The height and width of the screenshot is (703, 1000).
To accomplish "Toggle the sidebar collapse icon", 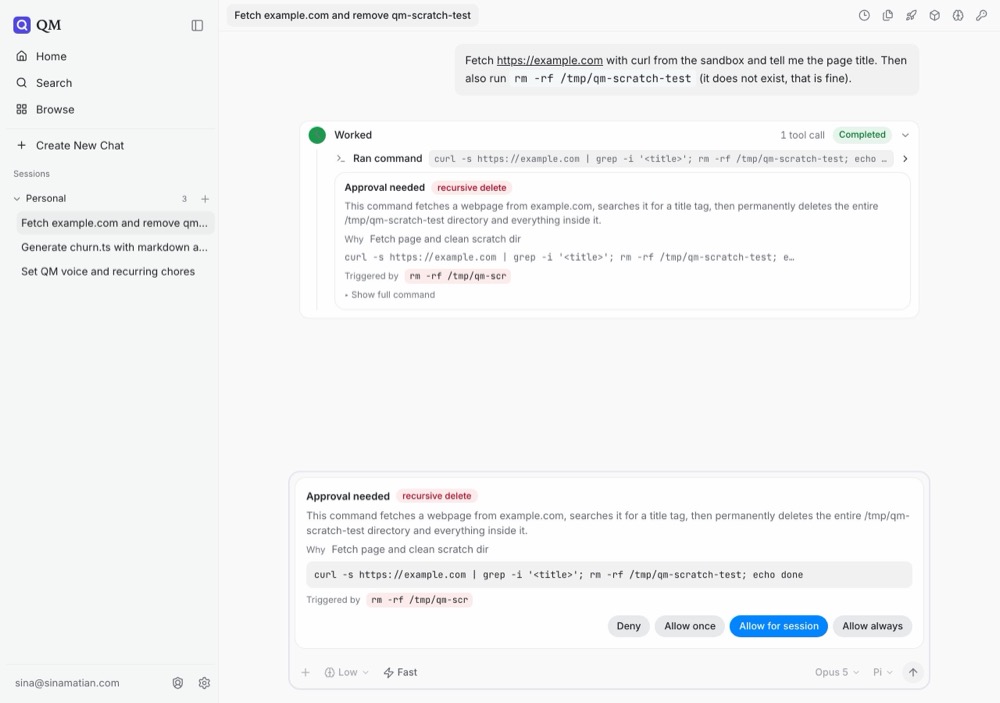I will [197, 26].
